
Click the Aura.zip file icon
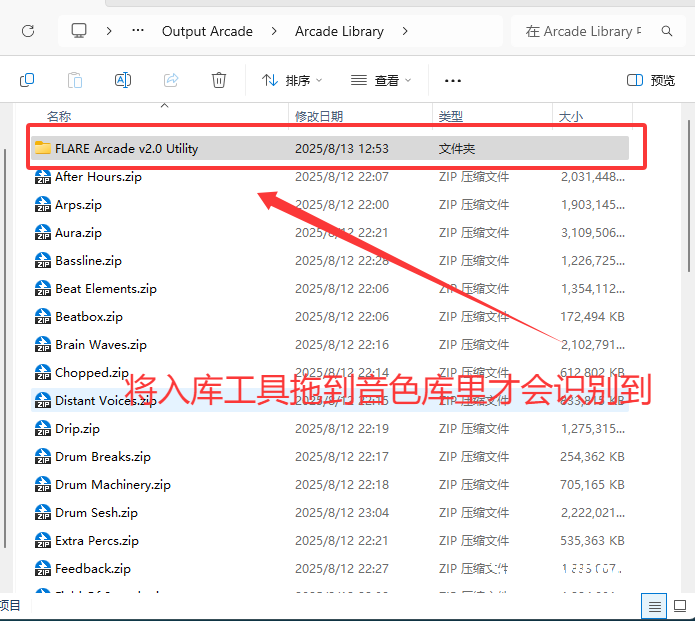click(43, 232)
